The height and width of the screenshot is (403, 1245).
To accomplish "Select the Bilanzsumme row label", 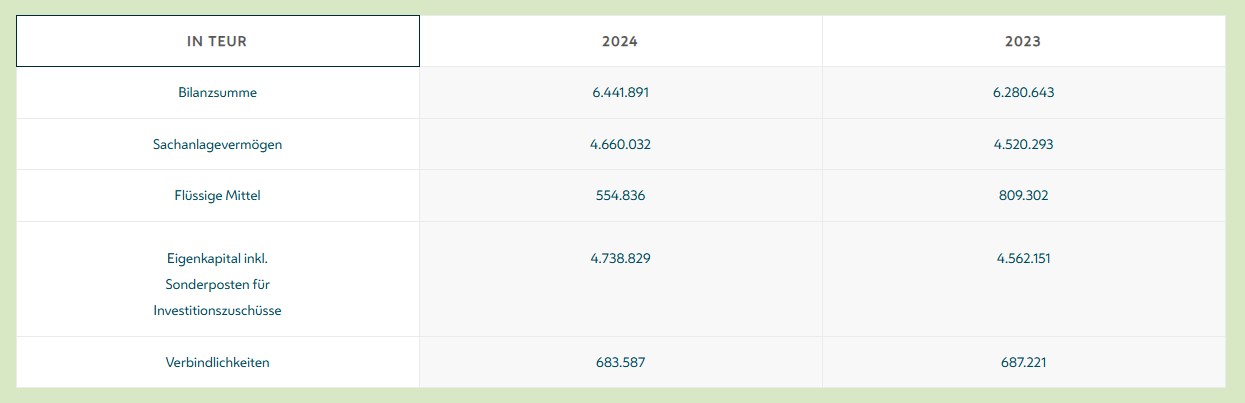I will tap(217, 92).
